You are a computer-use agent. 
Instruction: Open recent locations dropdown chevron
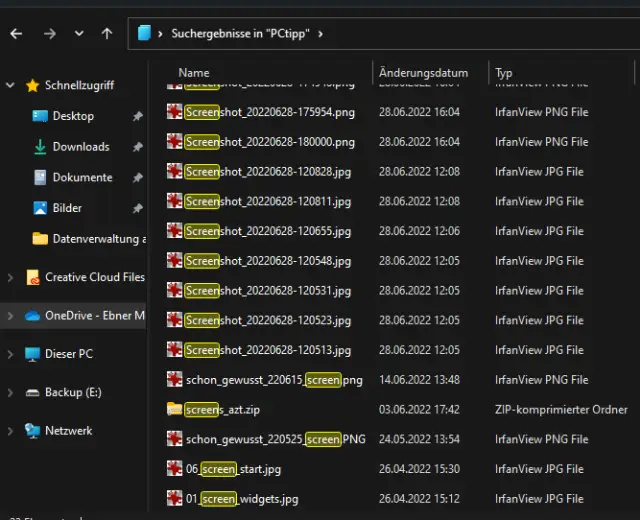(x=79, y=33)
